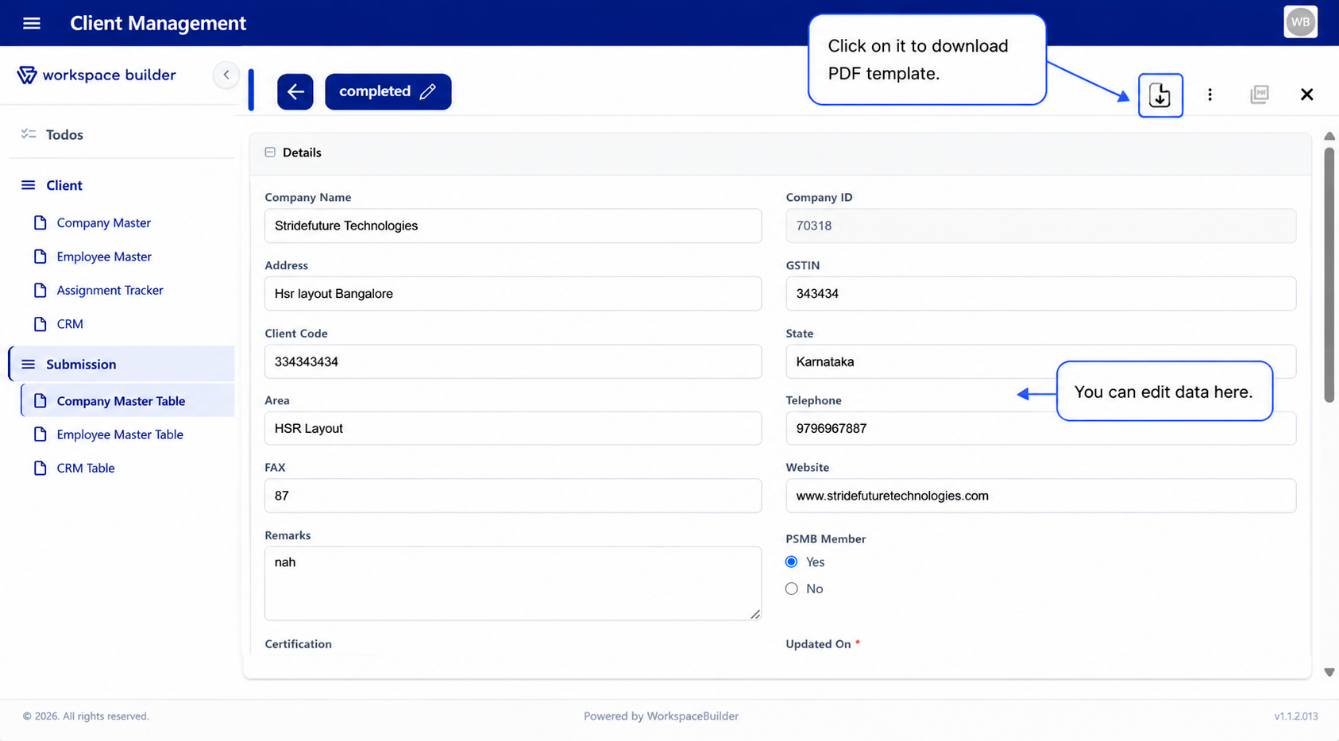This screenshot has height=741, width=1339.
Task: Collapse the sidebar with the chevron button
Action: (x=226, y=75)
